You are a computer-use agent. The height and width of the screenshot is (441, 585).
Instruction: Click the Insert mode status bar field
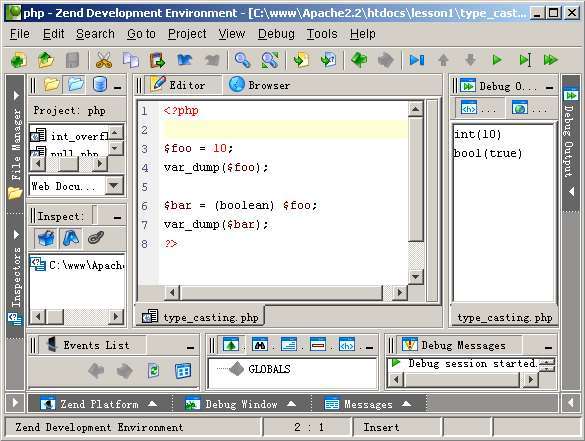(397, 427)
